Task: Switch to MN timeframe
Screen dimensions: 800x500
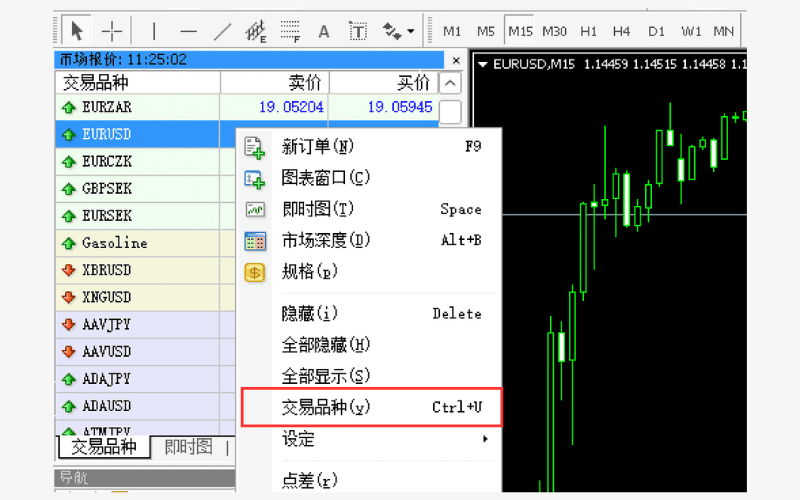Action: point(723,32)
